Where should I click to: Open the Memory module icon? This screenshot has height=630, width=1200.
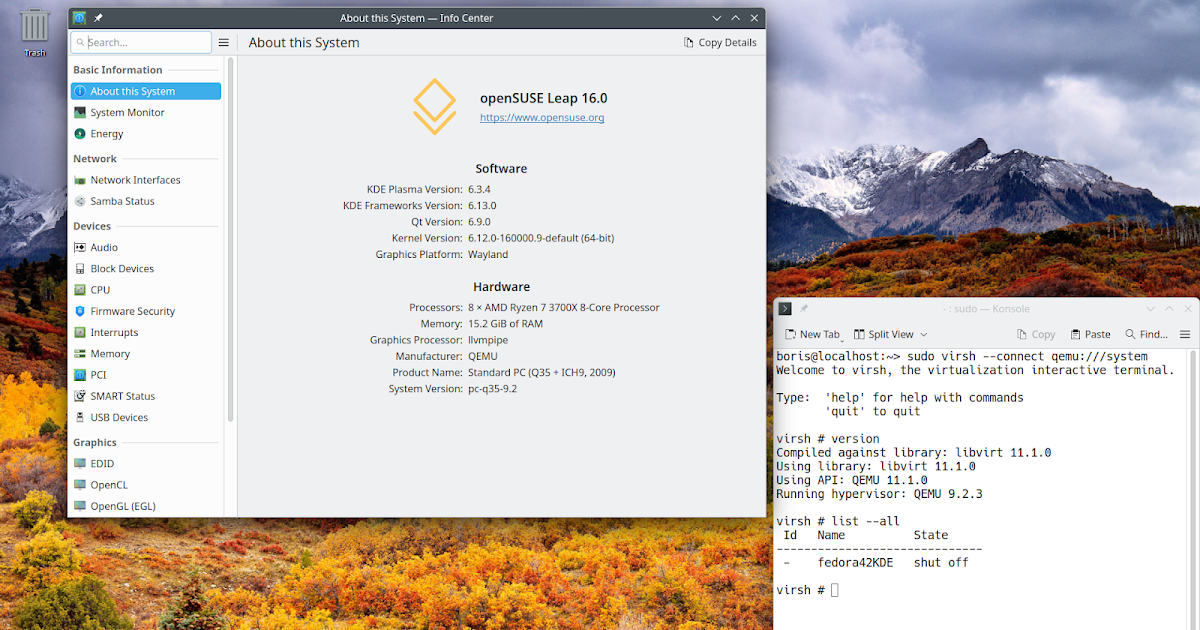pos(81,354)
